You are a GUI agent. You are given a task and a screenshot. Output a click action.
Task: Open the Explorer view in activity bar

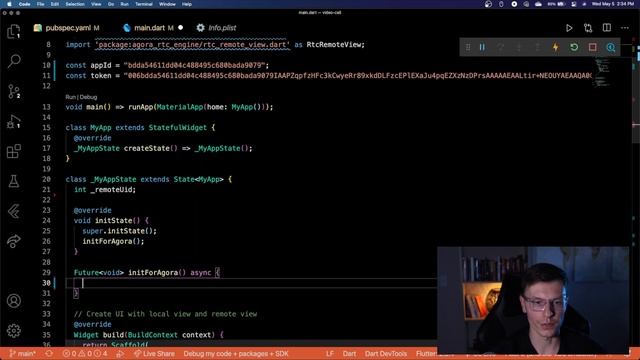point(14,31)
